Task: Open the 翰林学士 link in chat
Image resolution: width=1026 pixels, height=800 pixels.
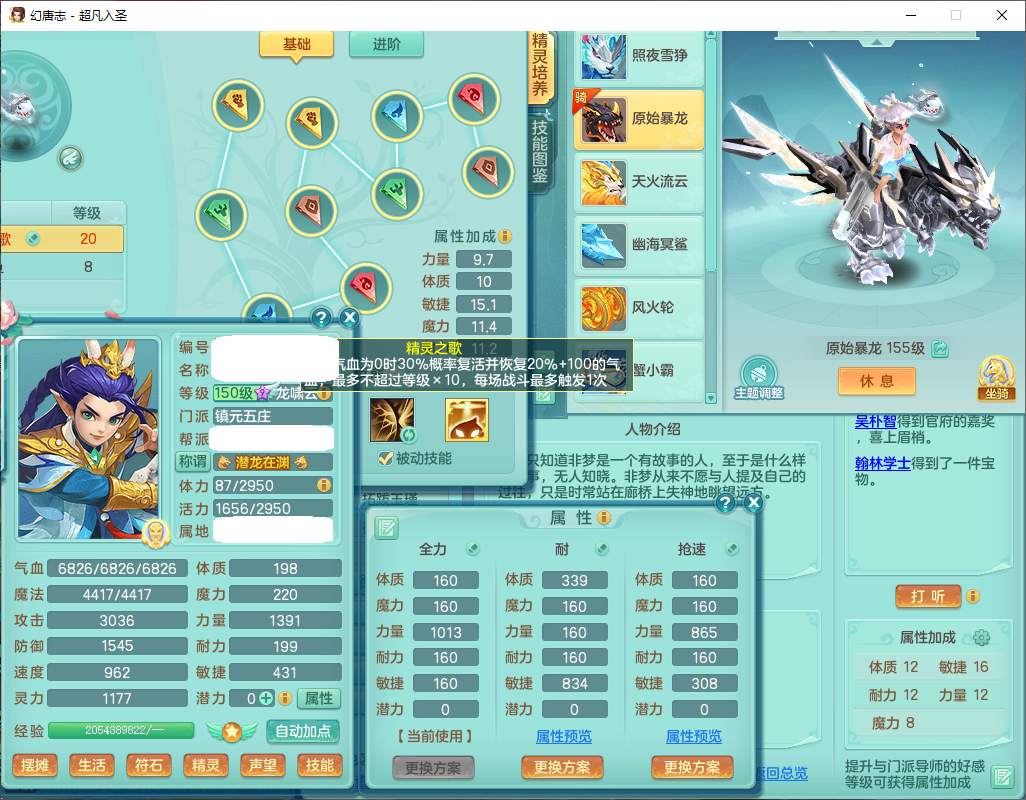Action: [882, 463]
